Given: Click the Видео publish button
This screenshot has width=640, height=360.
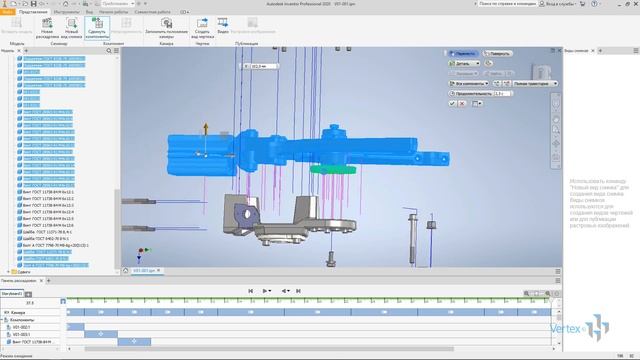Looking at the screenshot, I should (223, 25).
